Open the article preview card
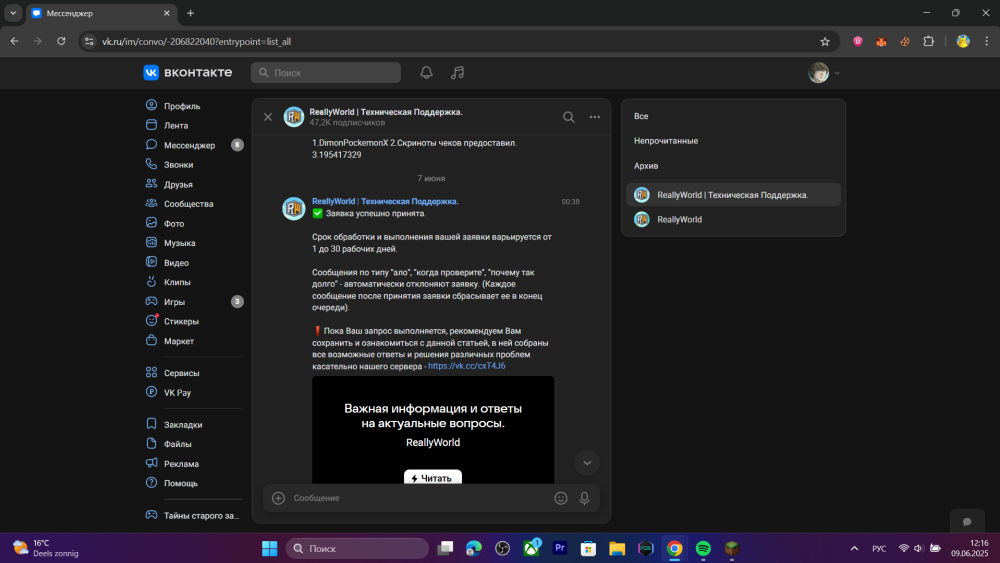 coord(433,430)
